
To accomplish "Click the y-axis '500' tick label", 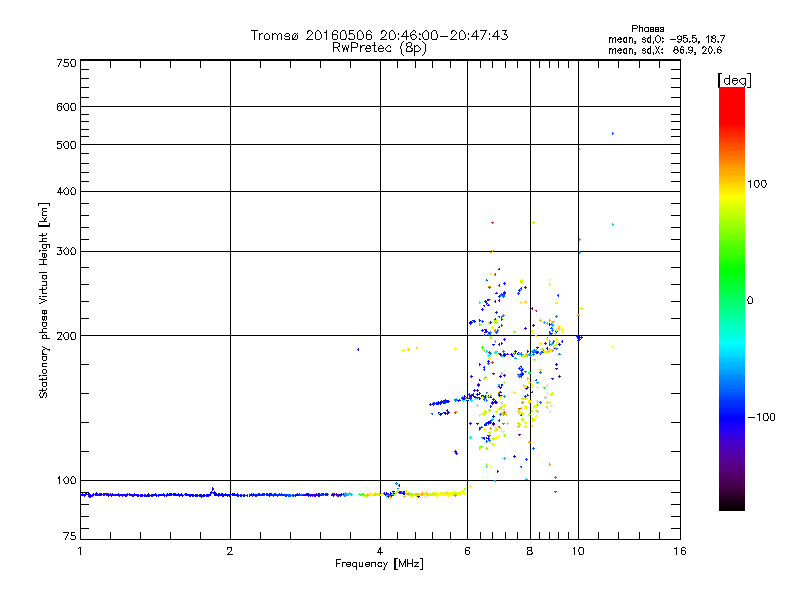I will [66, 145].
